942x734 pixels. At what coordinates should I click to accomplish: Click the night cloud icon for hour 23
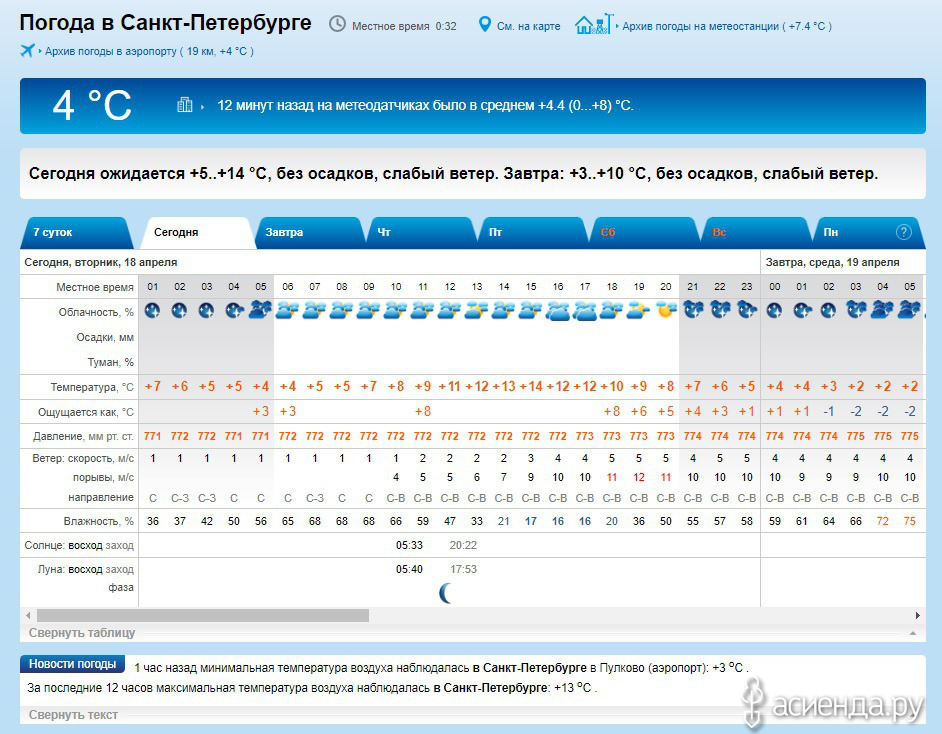747,310
